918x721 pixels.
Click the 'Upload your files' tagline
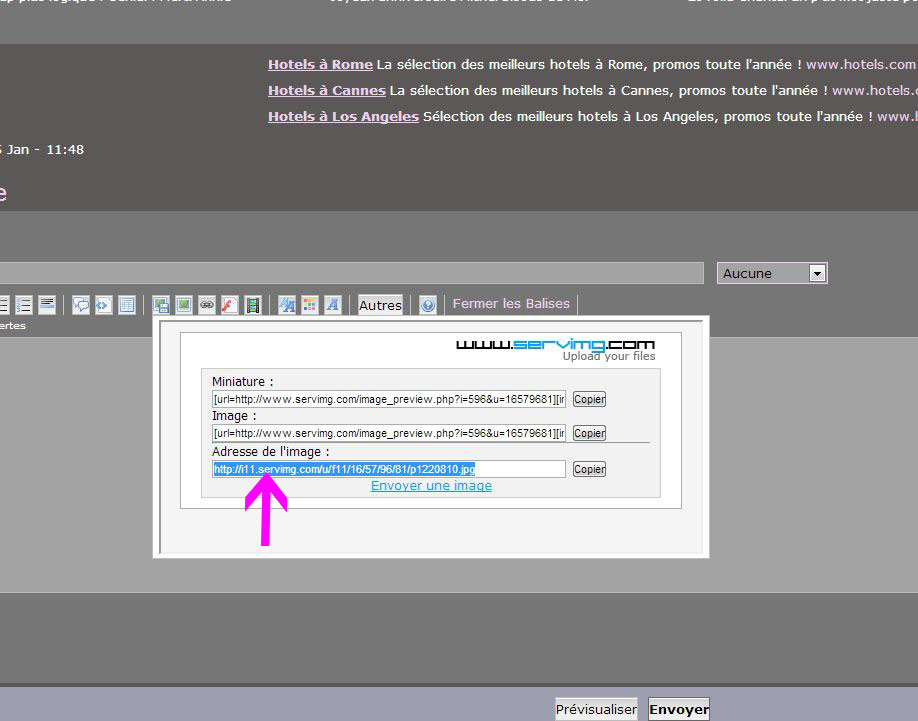point(609,356)
